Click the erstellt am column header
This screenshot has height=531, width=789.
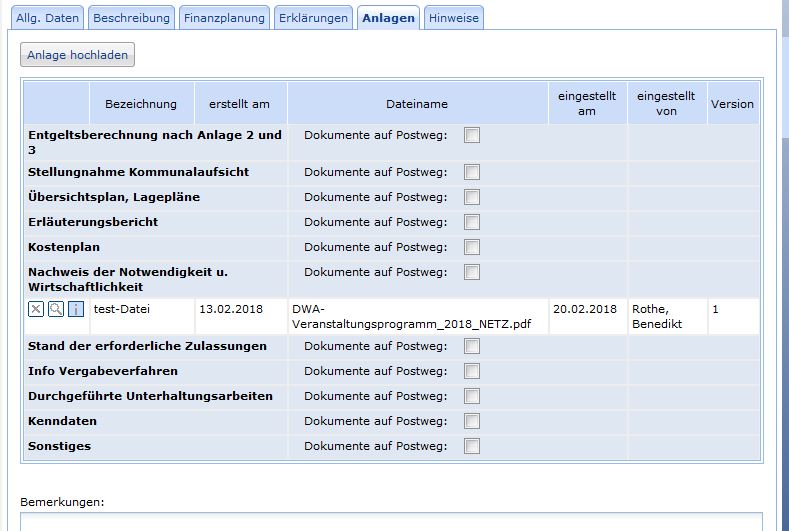click(240, 104)
